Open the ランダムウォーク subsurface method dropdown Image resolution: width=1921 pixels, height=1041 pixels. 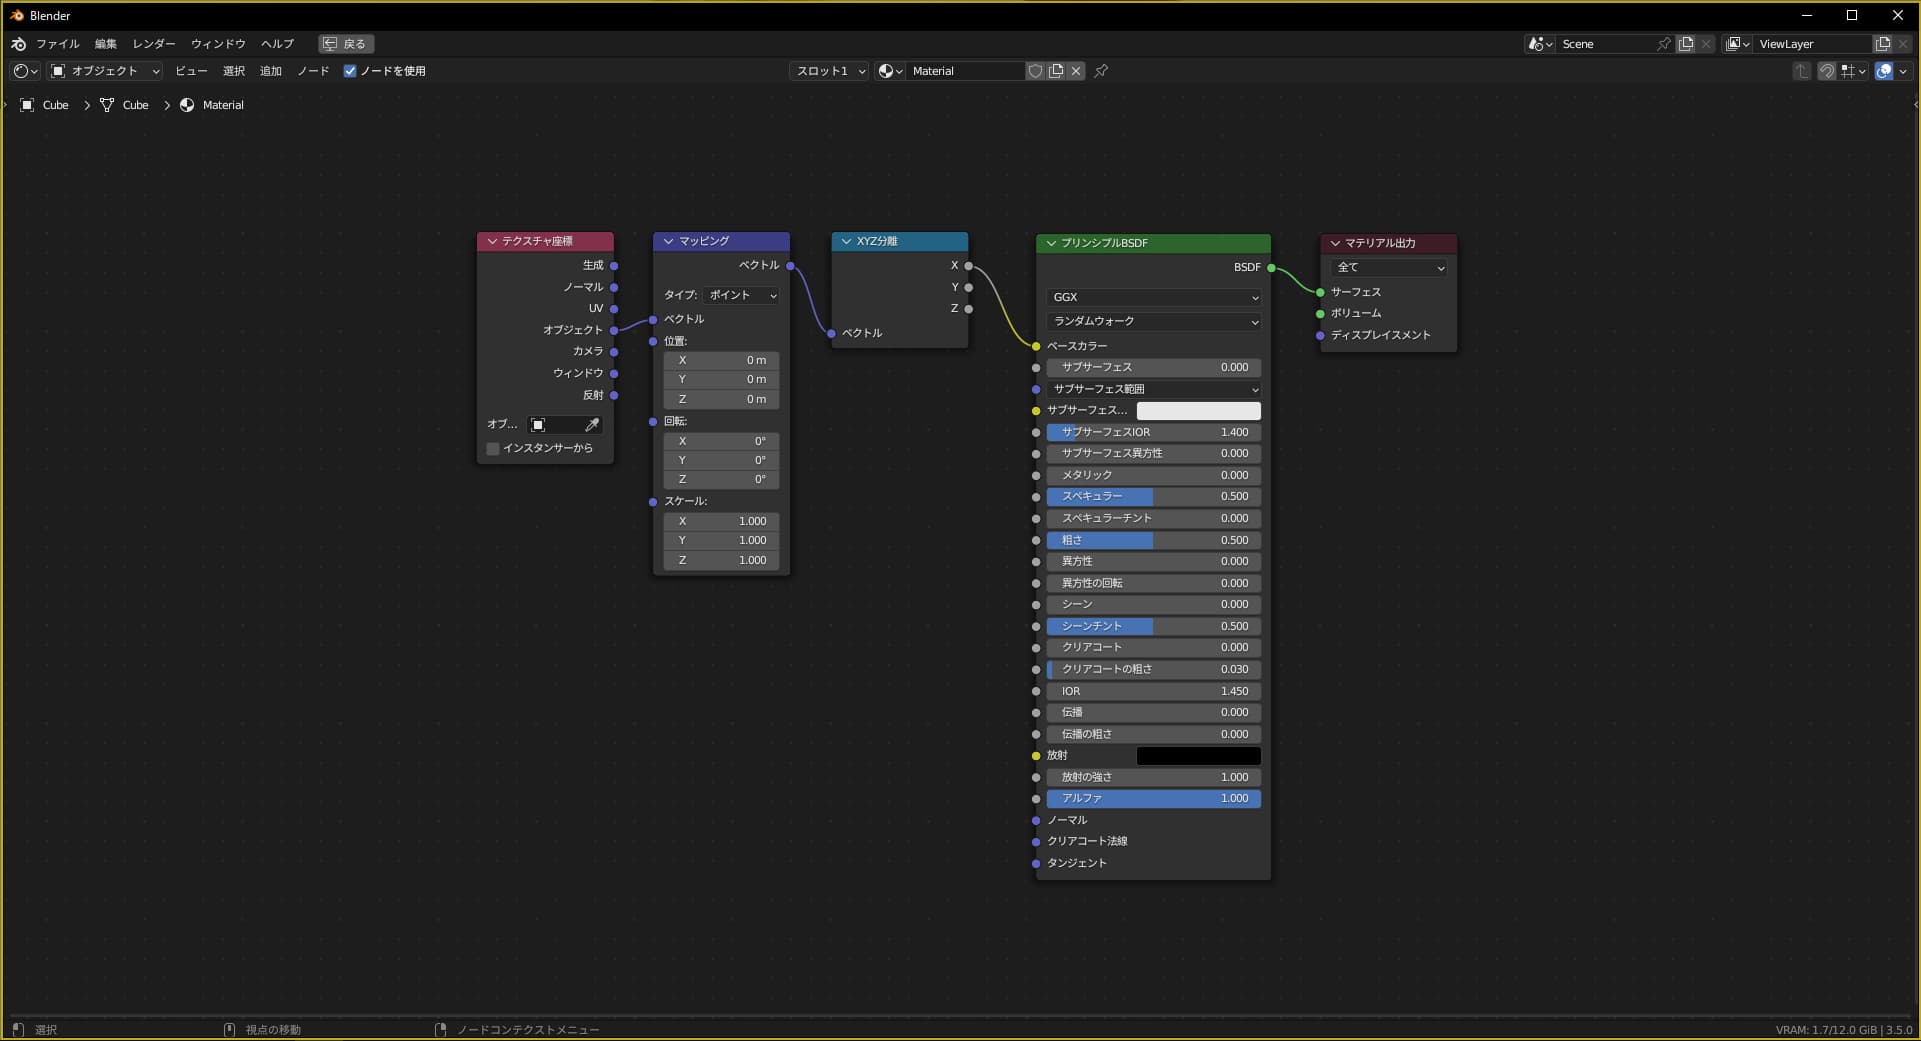click(x=1154, y=321)
